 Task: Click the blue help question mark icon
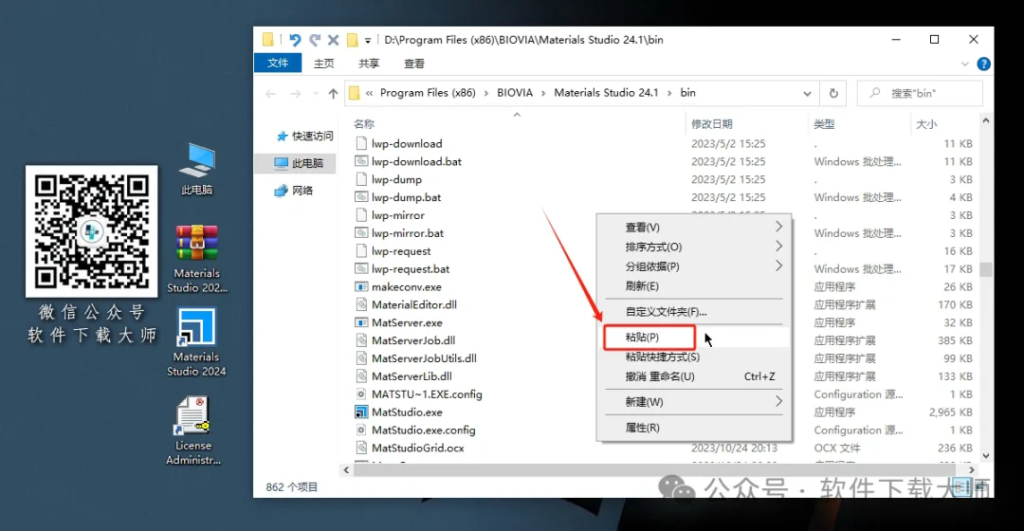(984, 64)
